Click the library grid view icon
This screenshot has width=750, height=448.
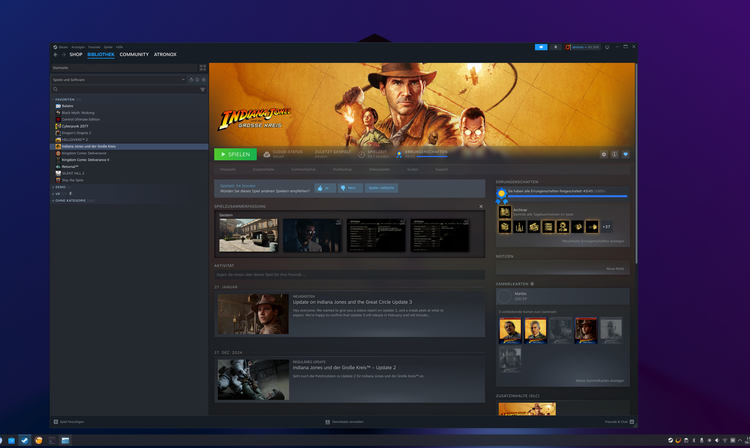(203, 68)
